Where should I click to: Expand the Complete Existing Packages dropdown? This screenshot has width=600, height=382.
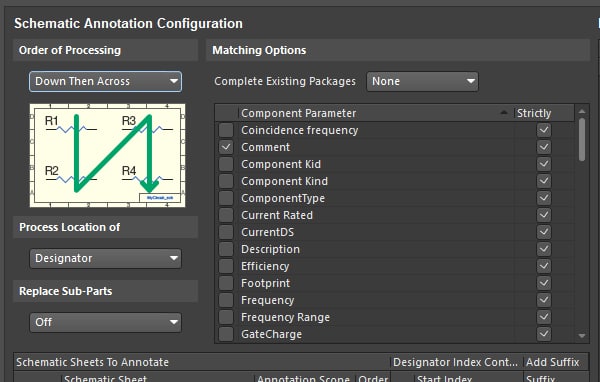(x=422, y=81)
